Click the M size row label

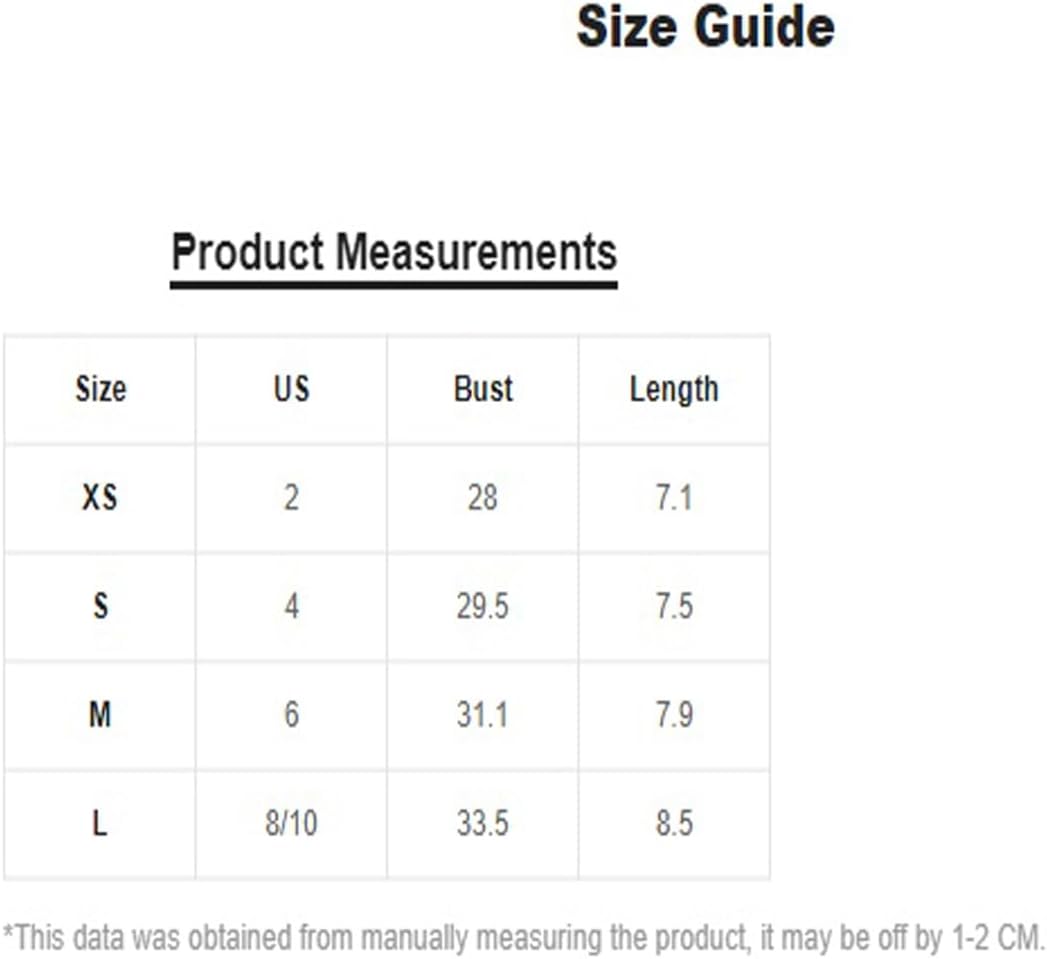click(100, 715)
